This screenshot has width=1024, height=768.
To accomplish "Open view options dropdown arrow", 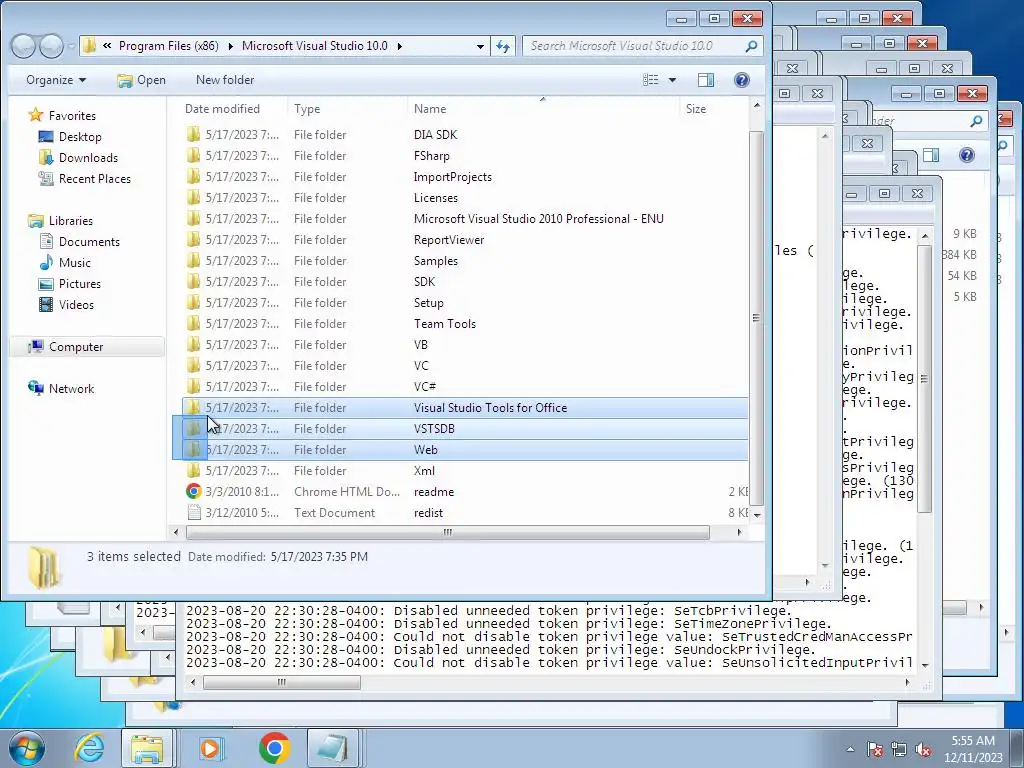I will pyautogui.click(x=672, y=80).
